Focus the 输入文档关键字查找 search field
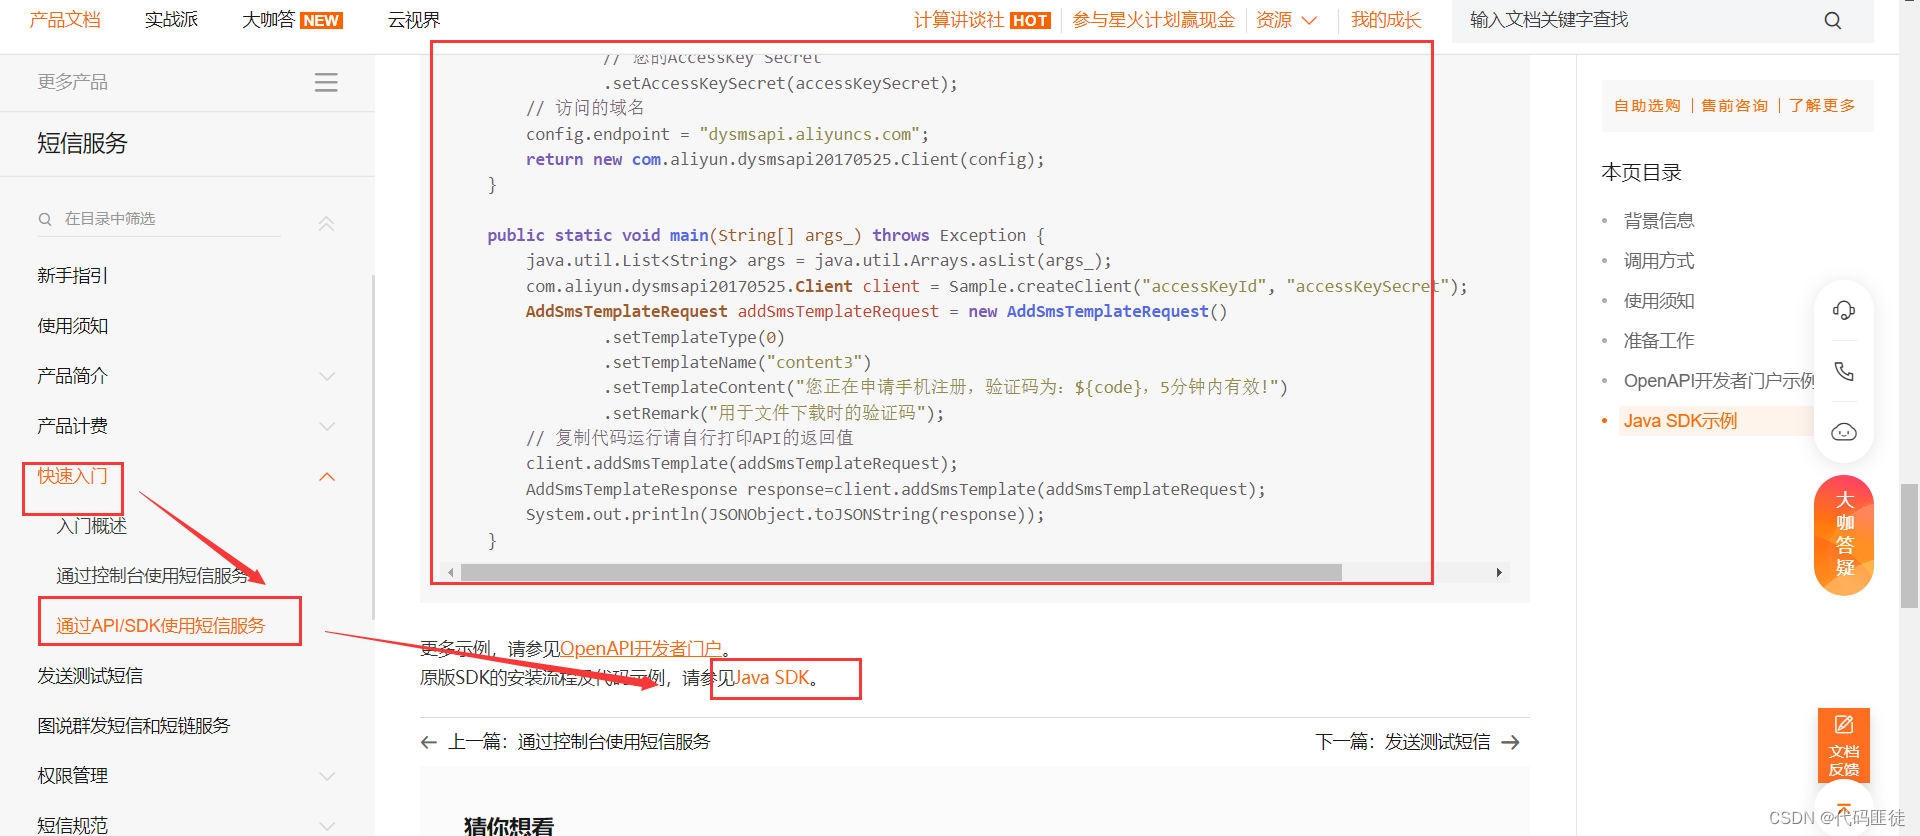The image size is (1920, 836). 1640,20
